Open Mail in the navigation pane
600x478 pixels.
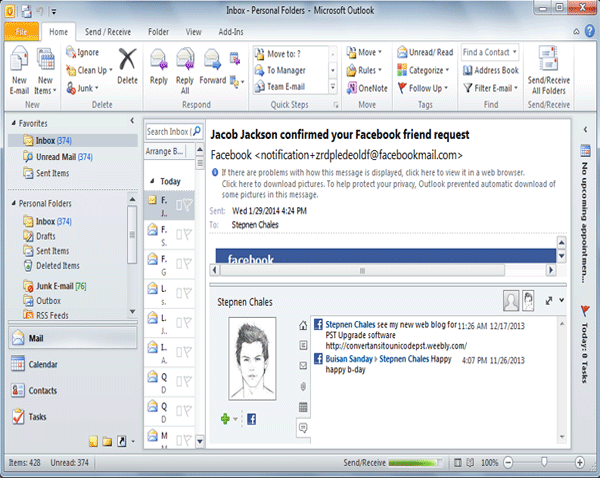click(73, 338)
